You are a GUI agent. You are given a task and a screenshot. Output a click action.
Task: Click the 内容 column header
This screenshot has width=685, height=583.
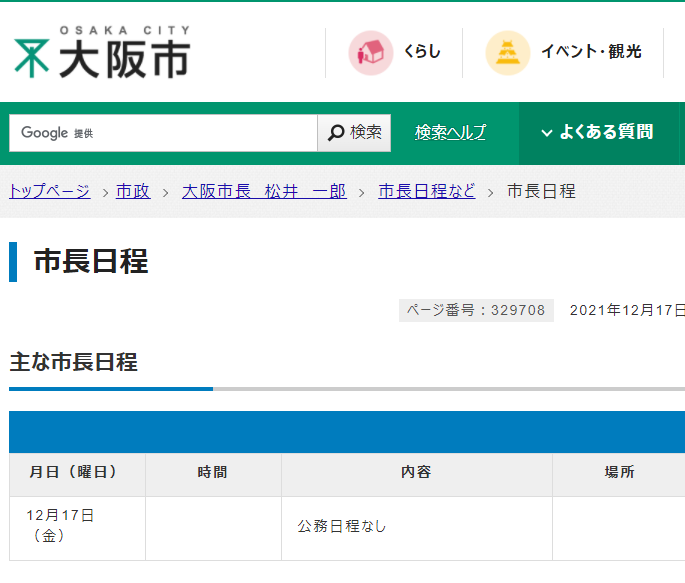click(x=416, y=473)
